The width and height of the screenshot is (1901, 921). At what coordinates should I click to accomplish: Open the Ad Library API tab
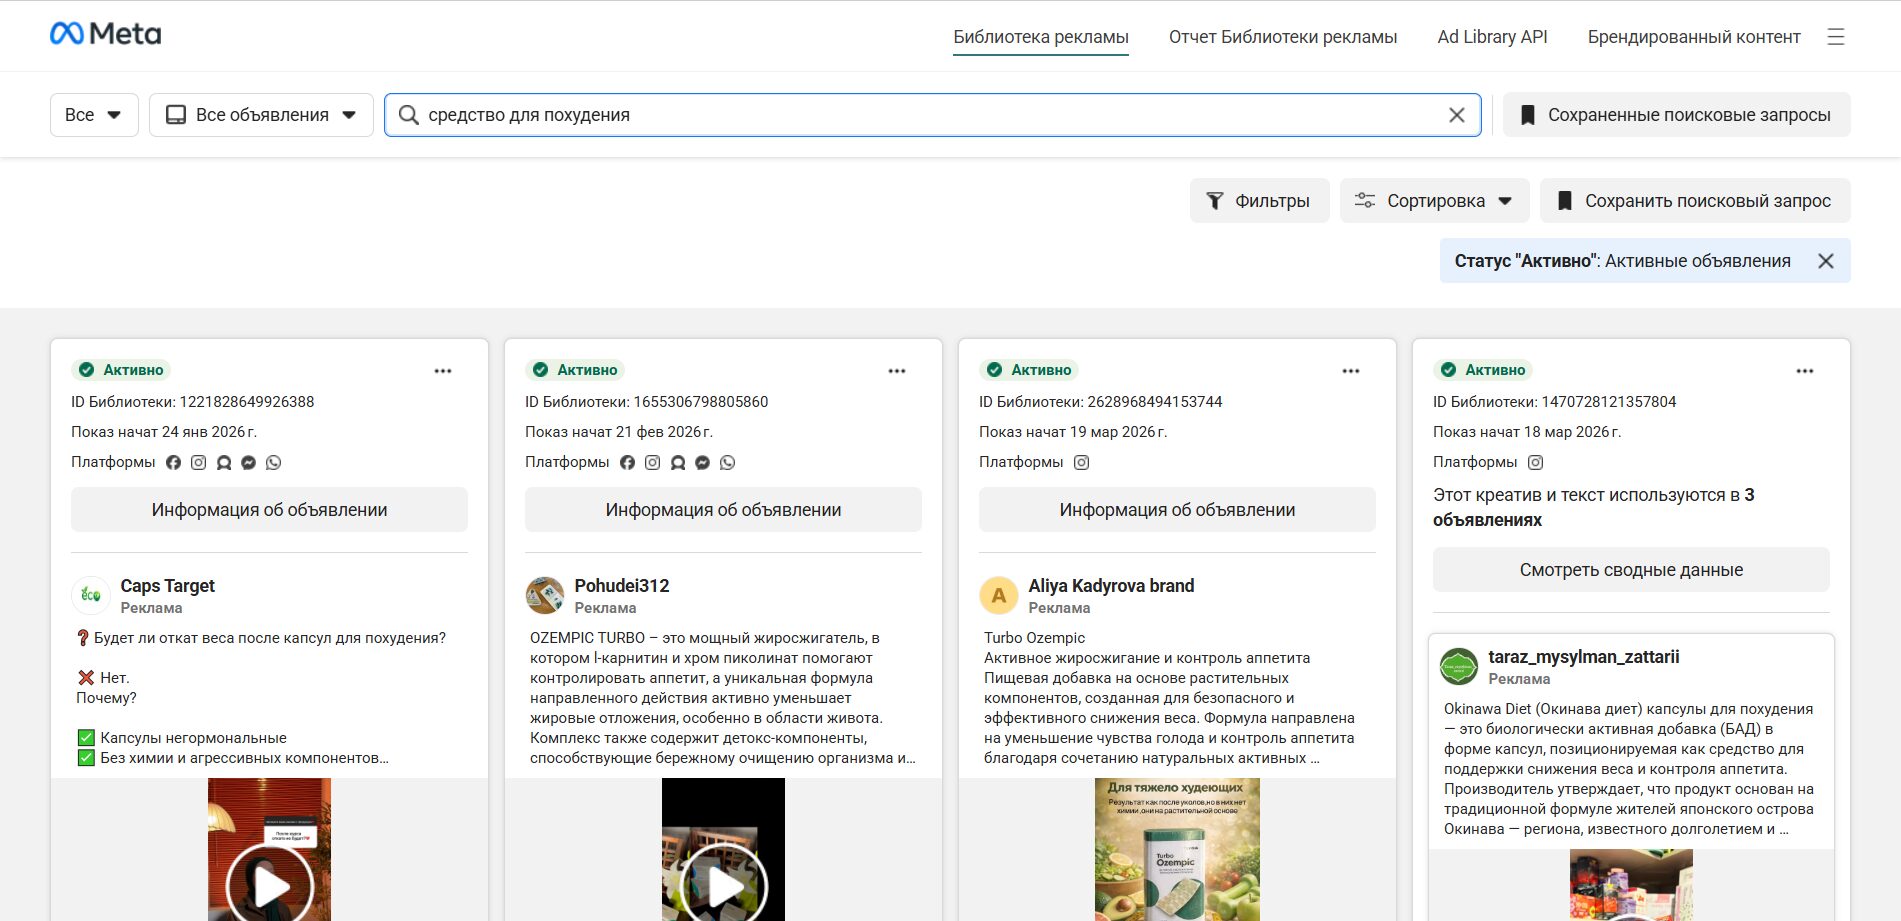(1492, 37)
